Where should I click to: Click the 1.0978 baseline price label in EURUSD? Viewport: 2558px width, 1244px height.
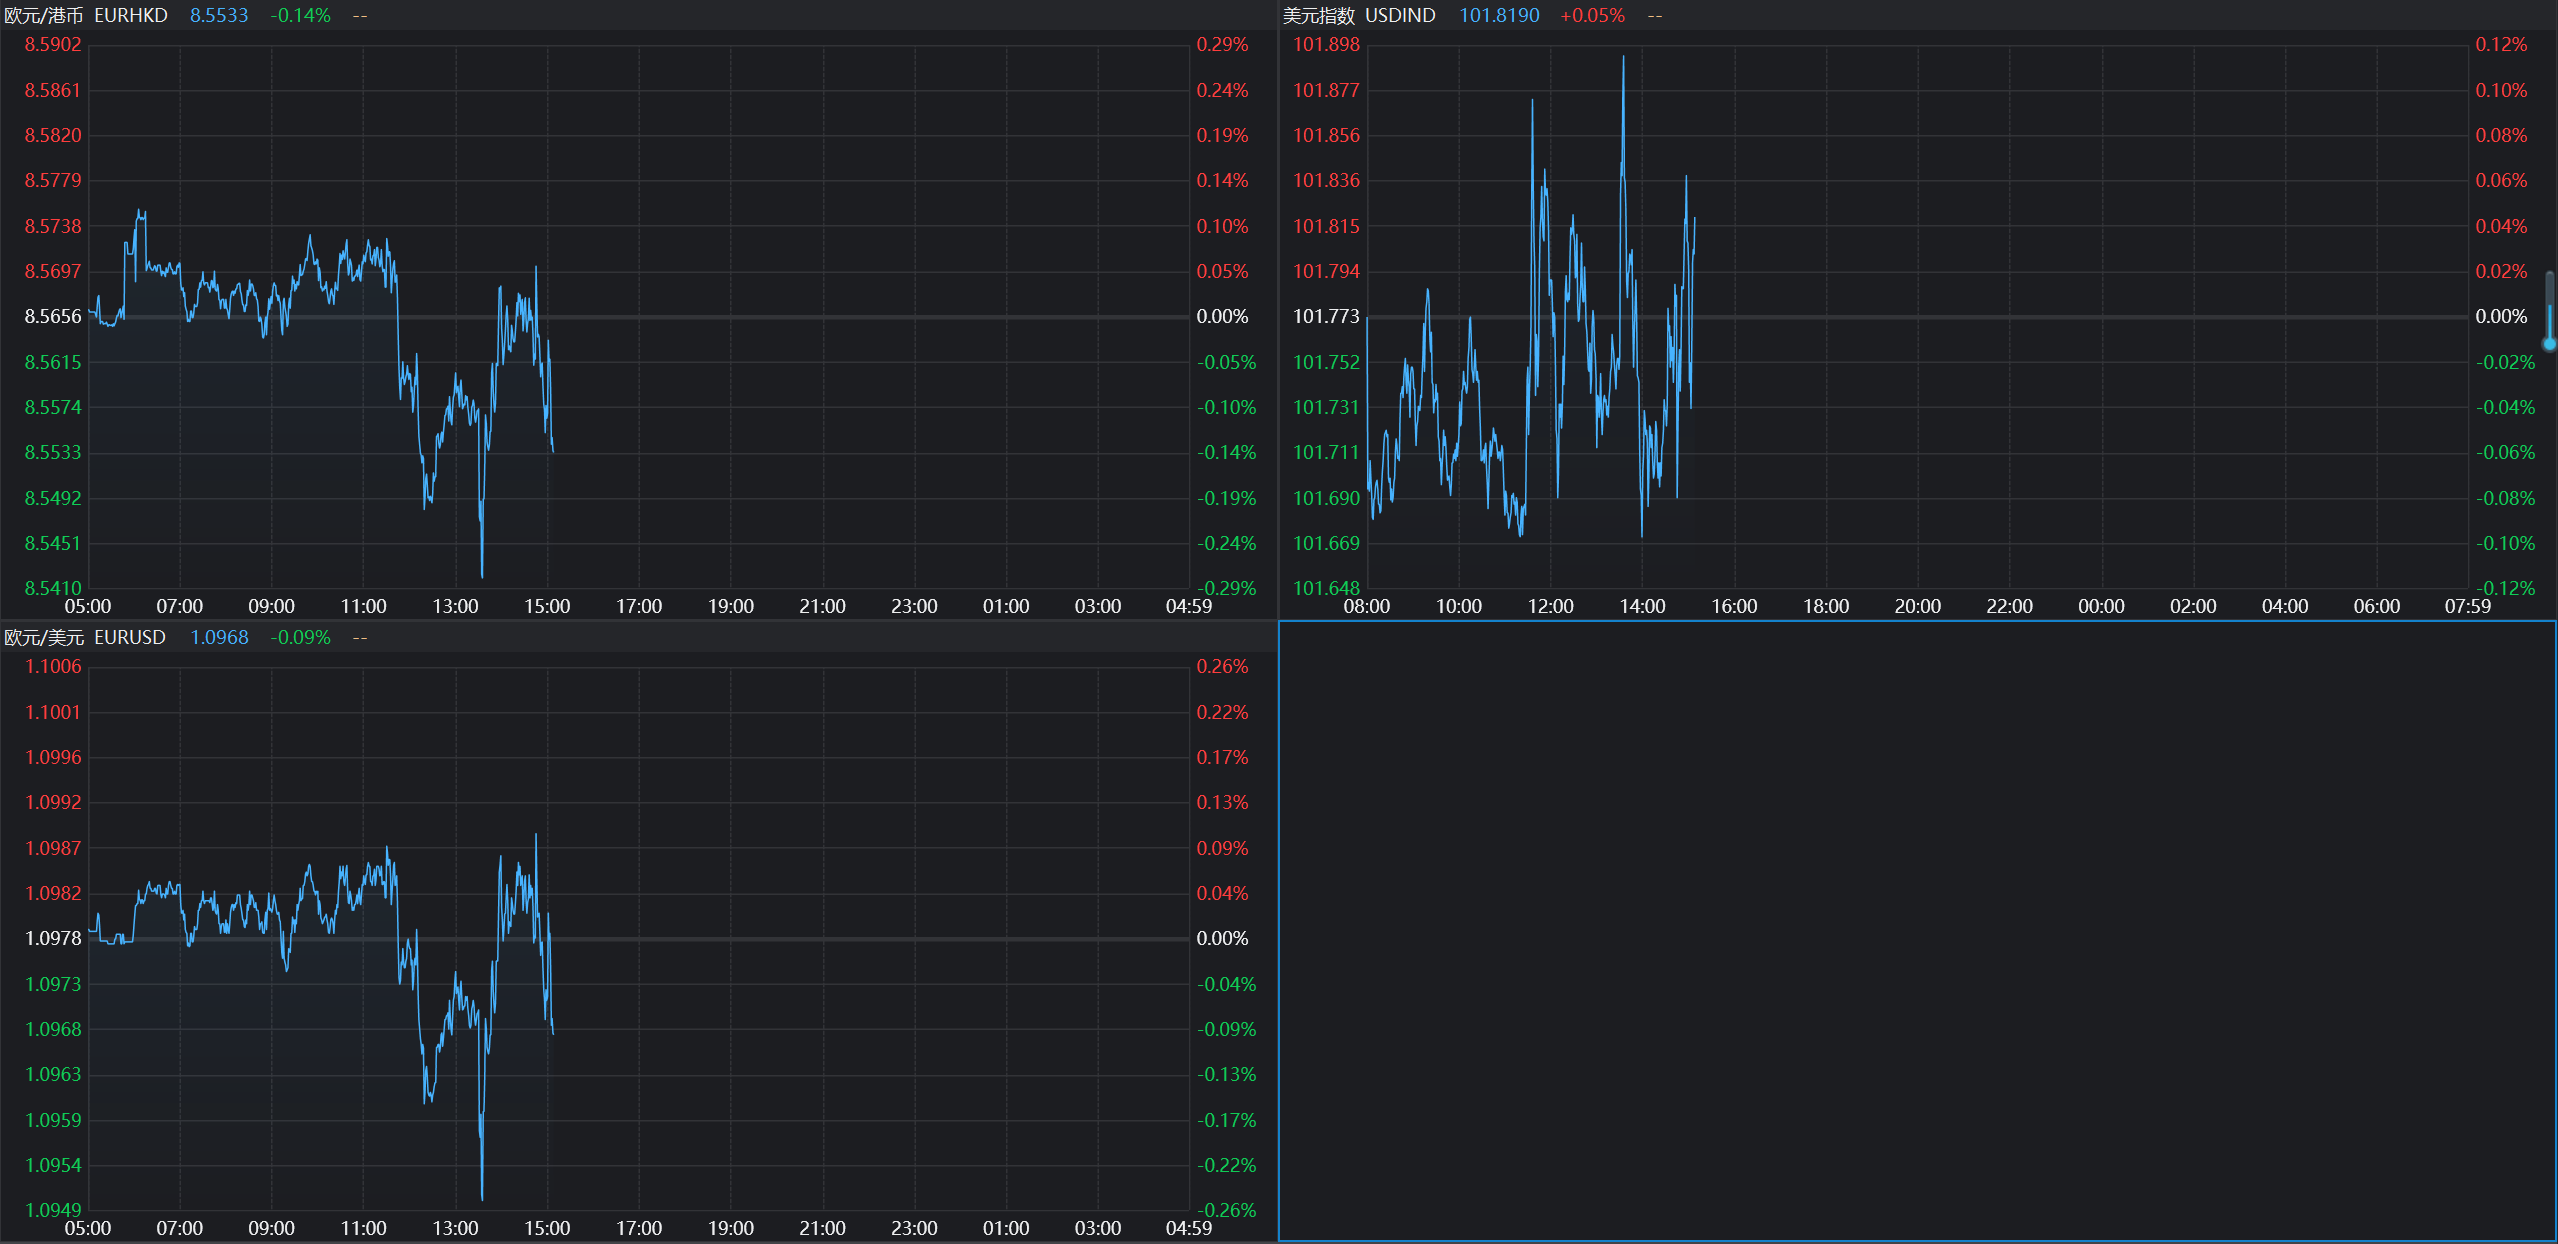53,939
